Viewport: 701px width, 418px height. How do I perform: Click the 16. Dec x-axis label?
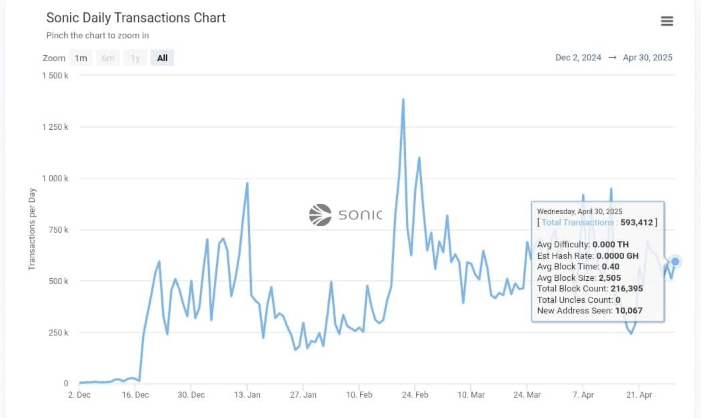click(x=135, y=395)
